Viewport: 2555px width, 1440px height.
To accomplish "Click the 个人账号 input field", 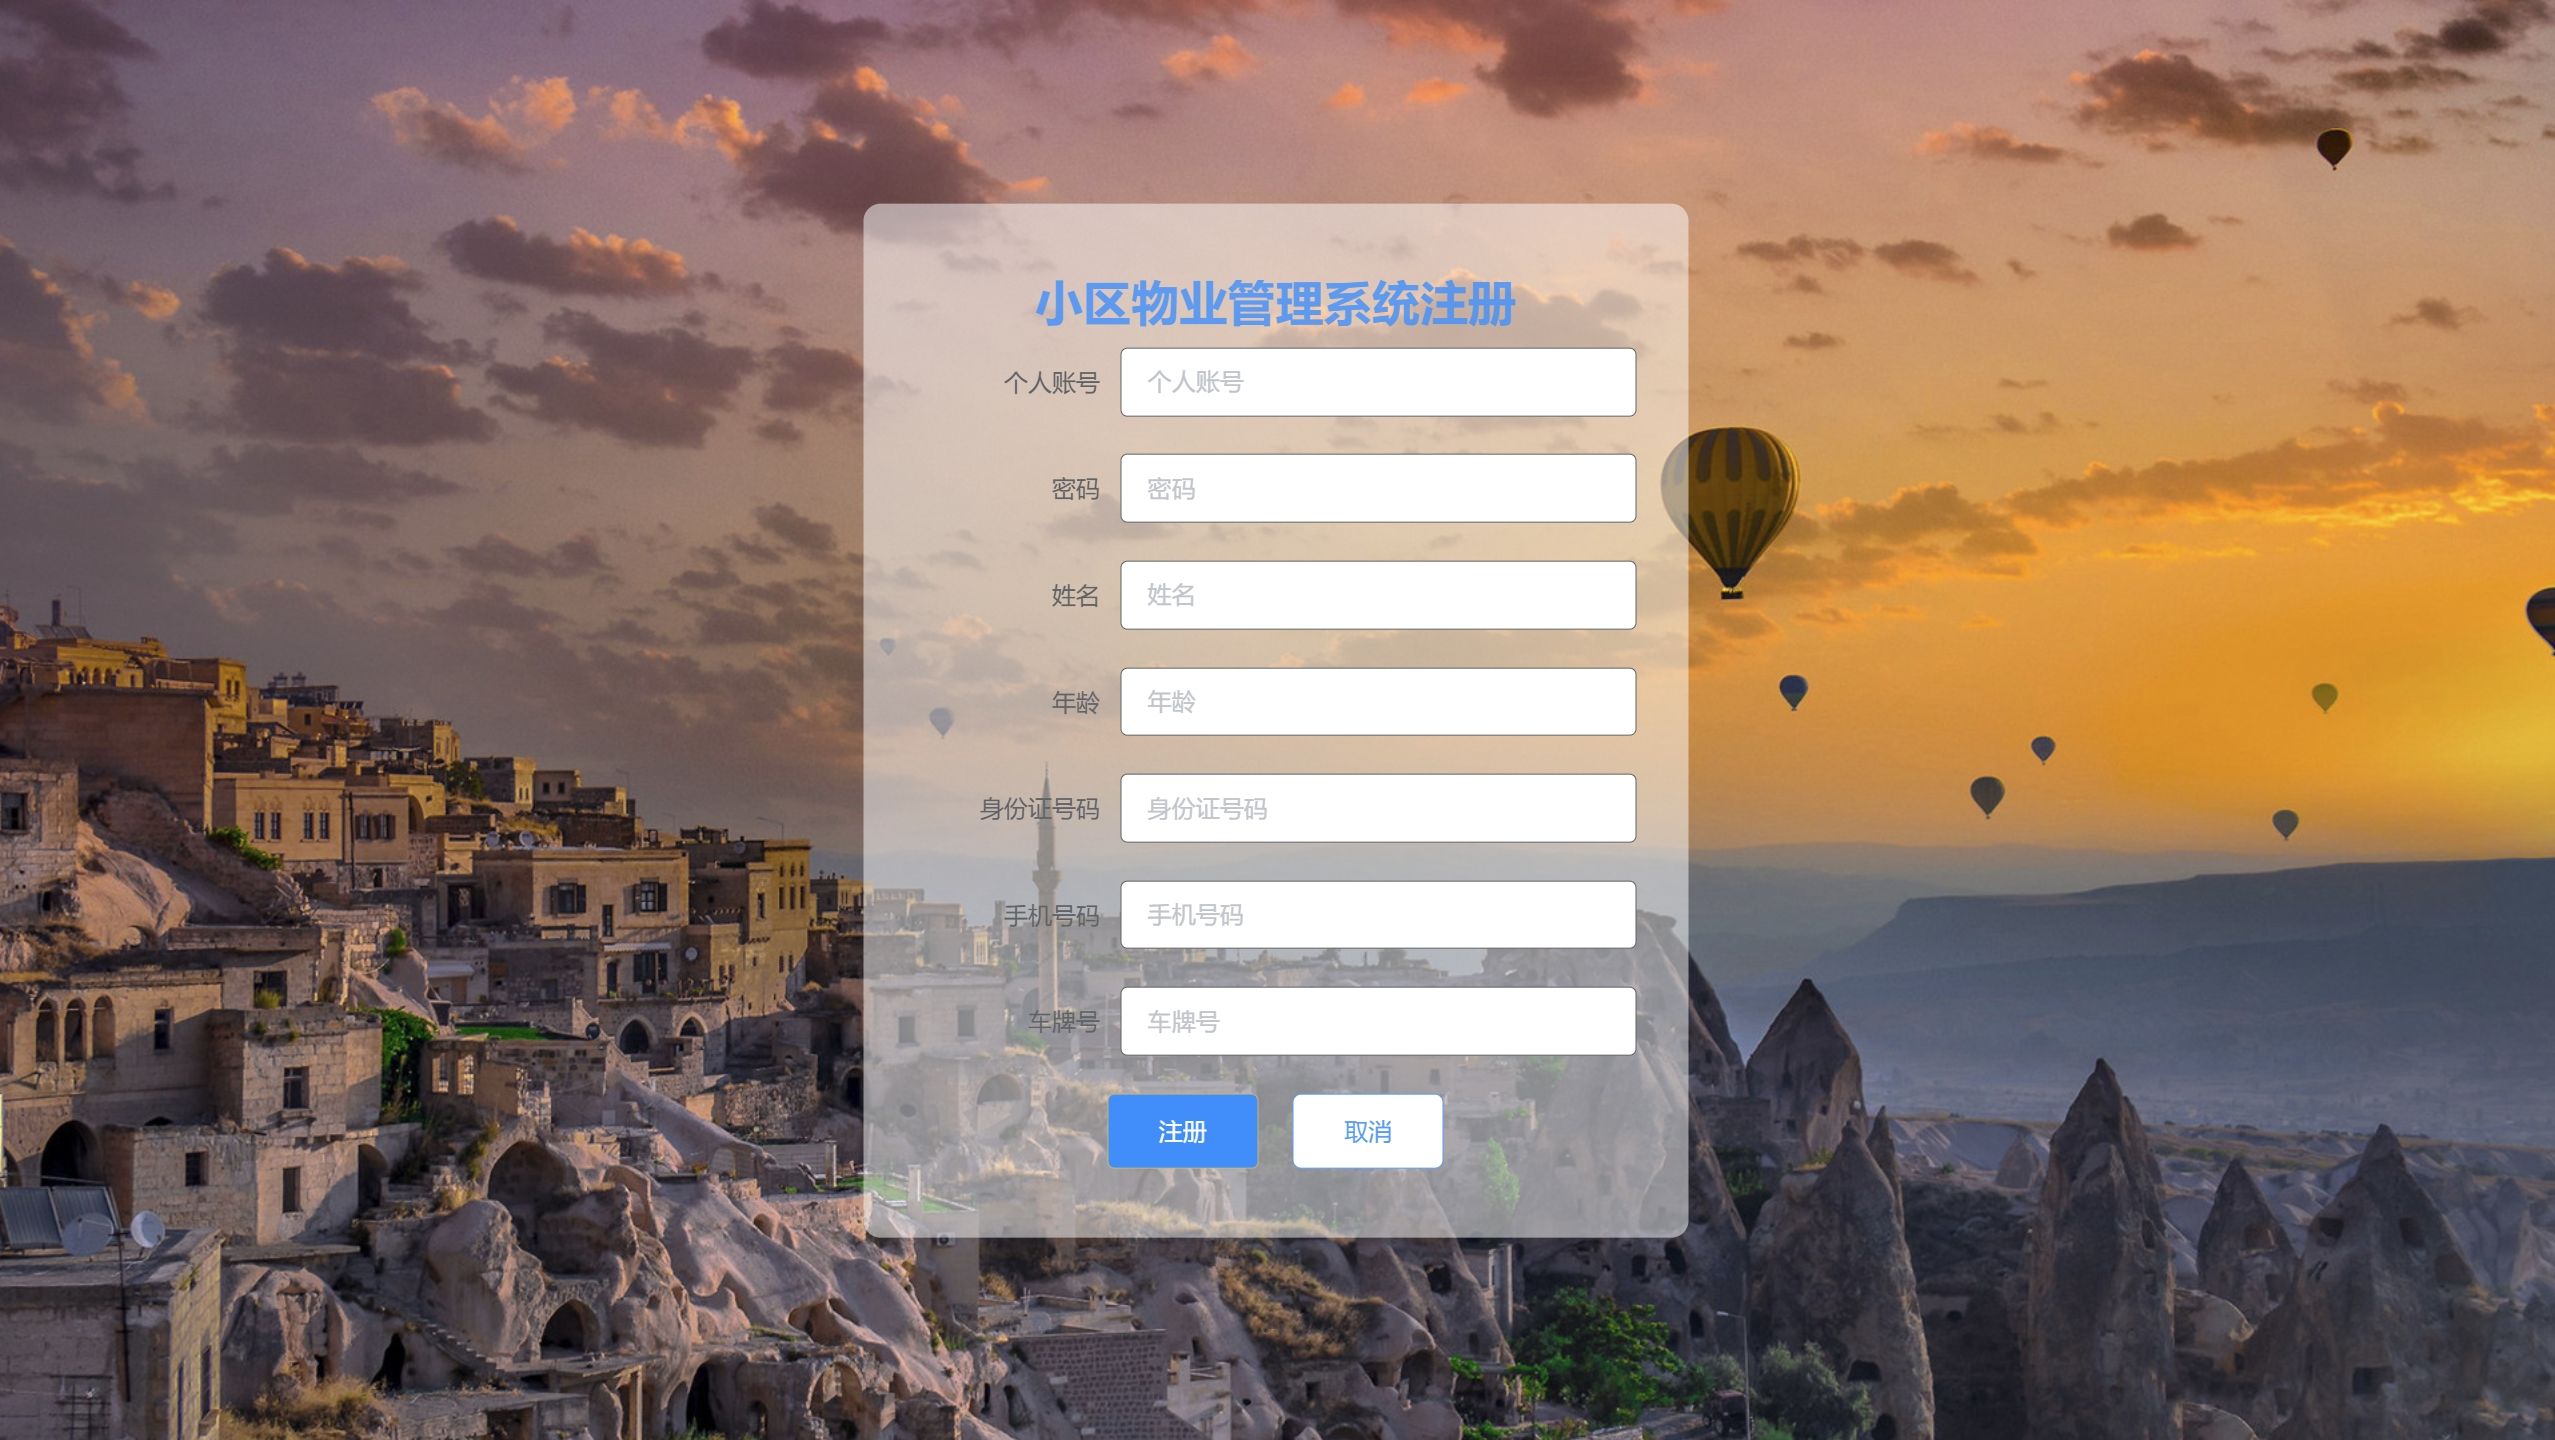I will pos(1378,381).
